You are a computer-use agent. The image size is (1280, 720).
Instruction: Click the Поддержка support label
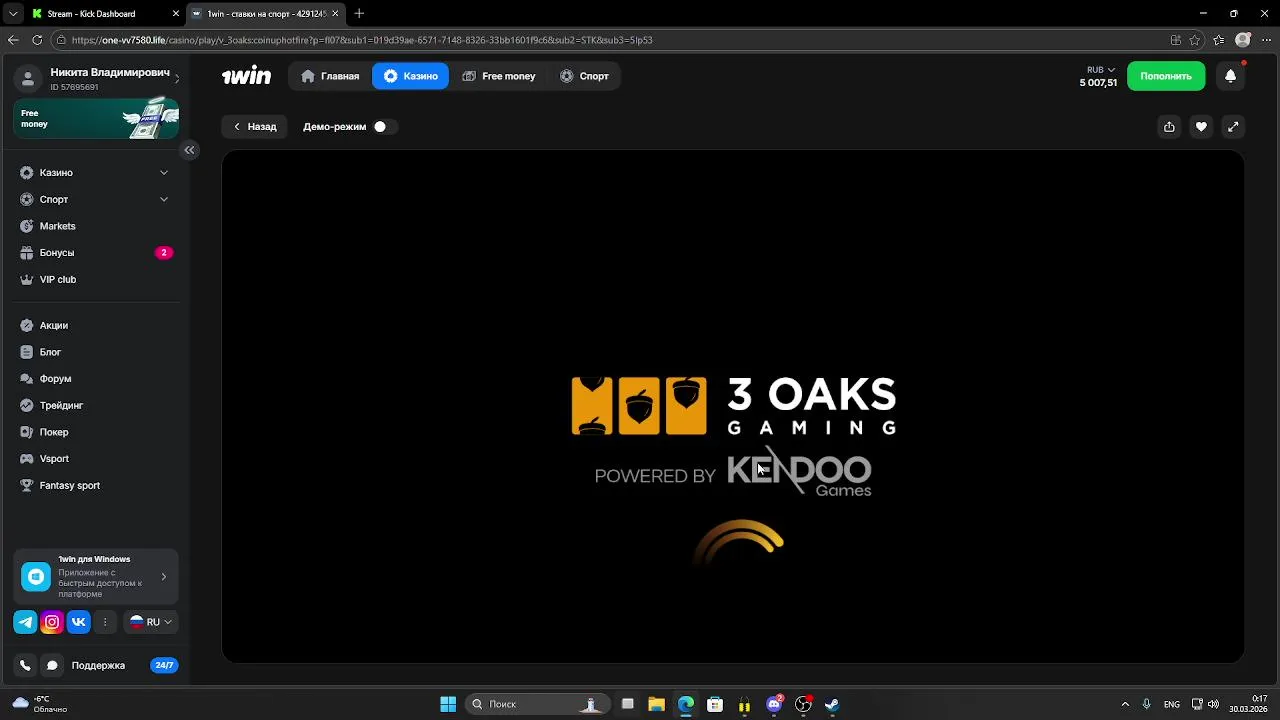coord(98,666)
